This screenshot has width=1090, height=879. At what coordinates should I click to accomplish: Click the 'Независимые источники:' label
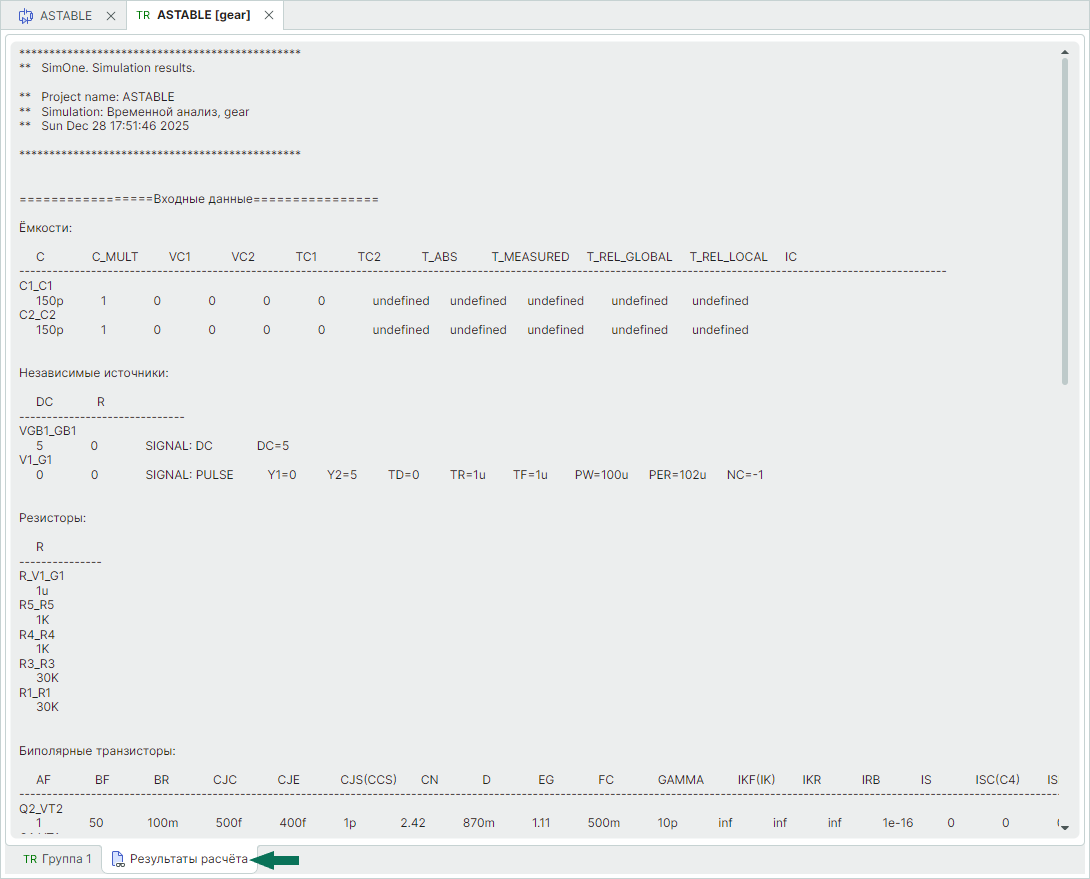pos(93,373)
